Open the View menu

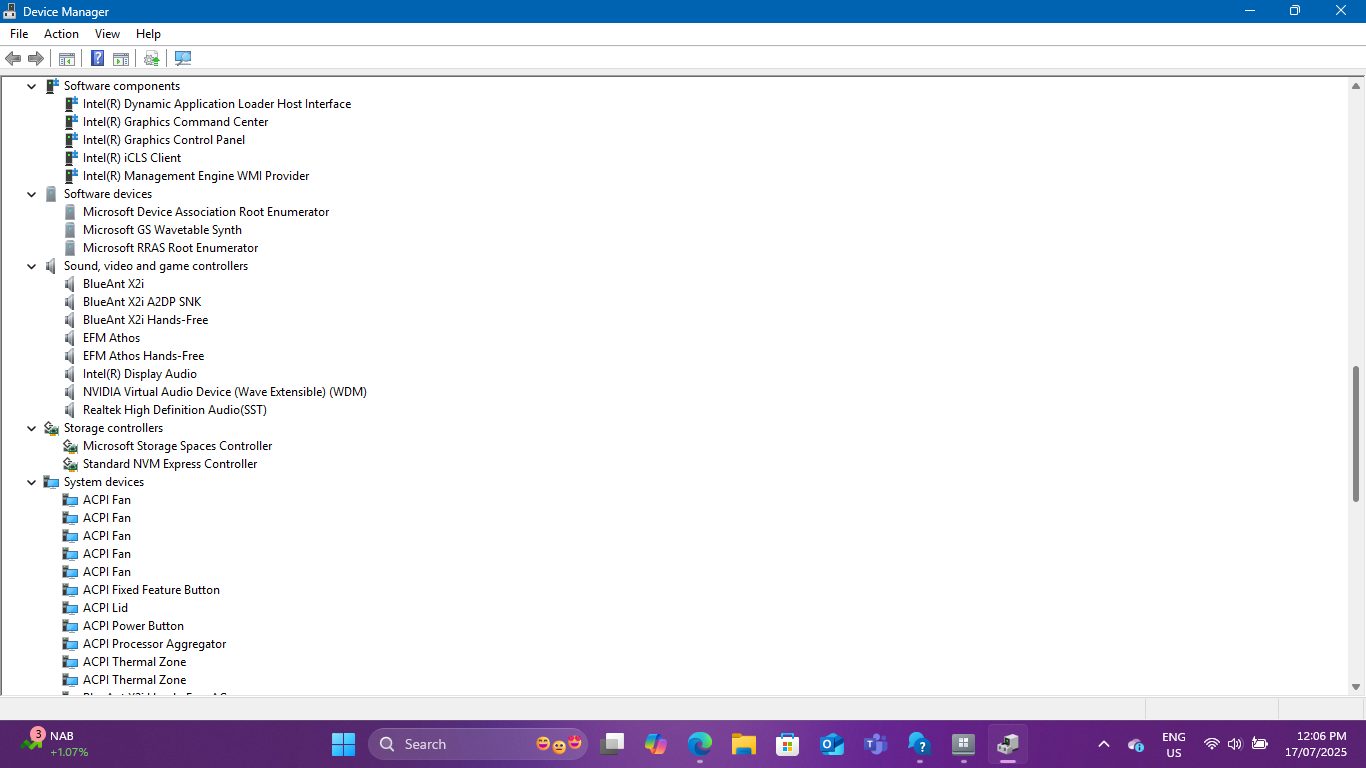click(x=107, y=34)
